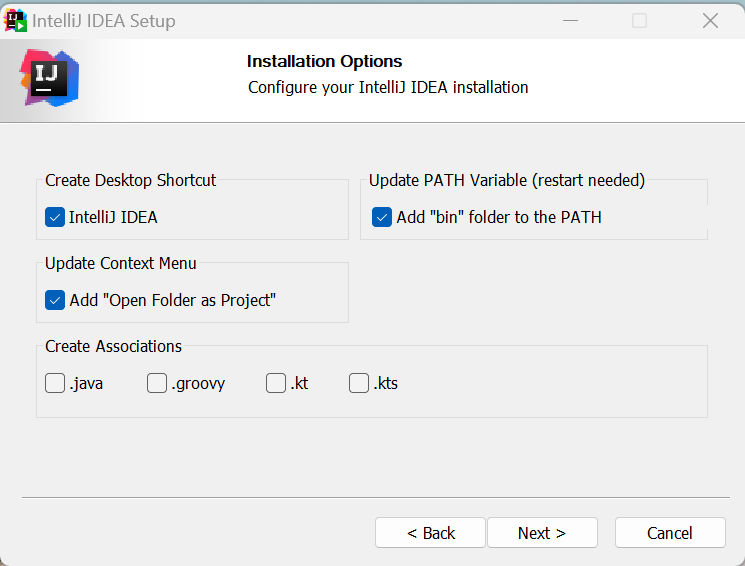Check the .groovy association box

[157, 383]
